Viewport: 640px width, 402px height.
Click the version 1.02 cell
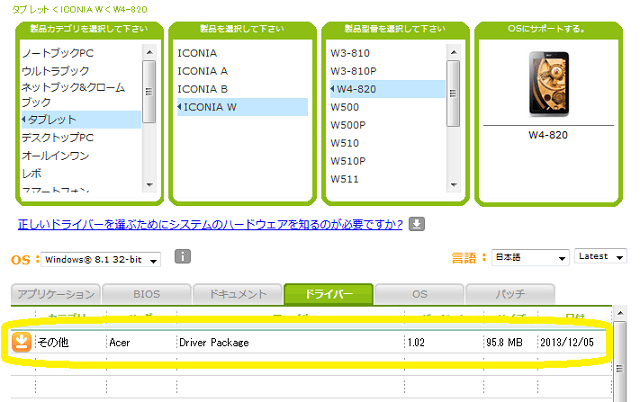pyautogui.click(x=444, y=342)
